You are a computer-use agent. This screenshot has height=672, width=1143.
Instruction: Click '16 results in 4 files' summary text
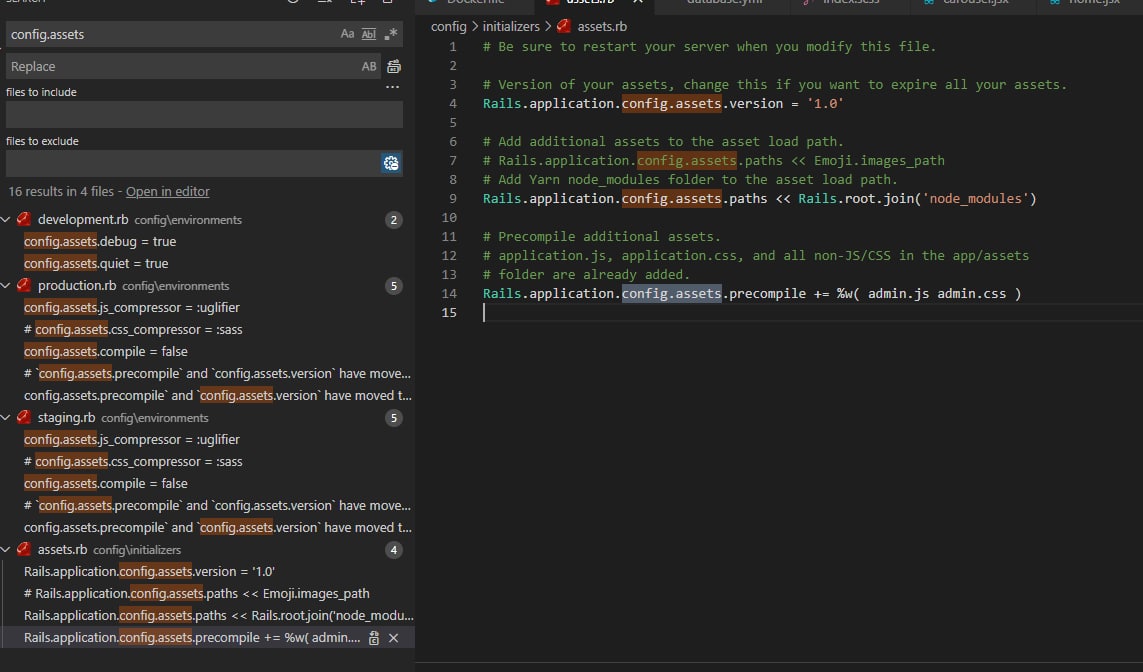[x=61, y=191]
